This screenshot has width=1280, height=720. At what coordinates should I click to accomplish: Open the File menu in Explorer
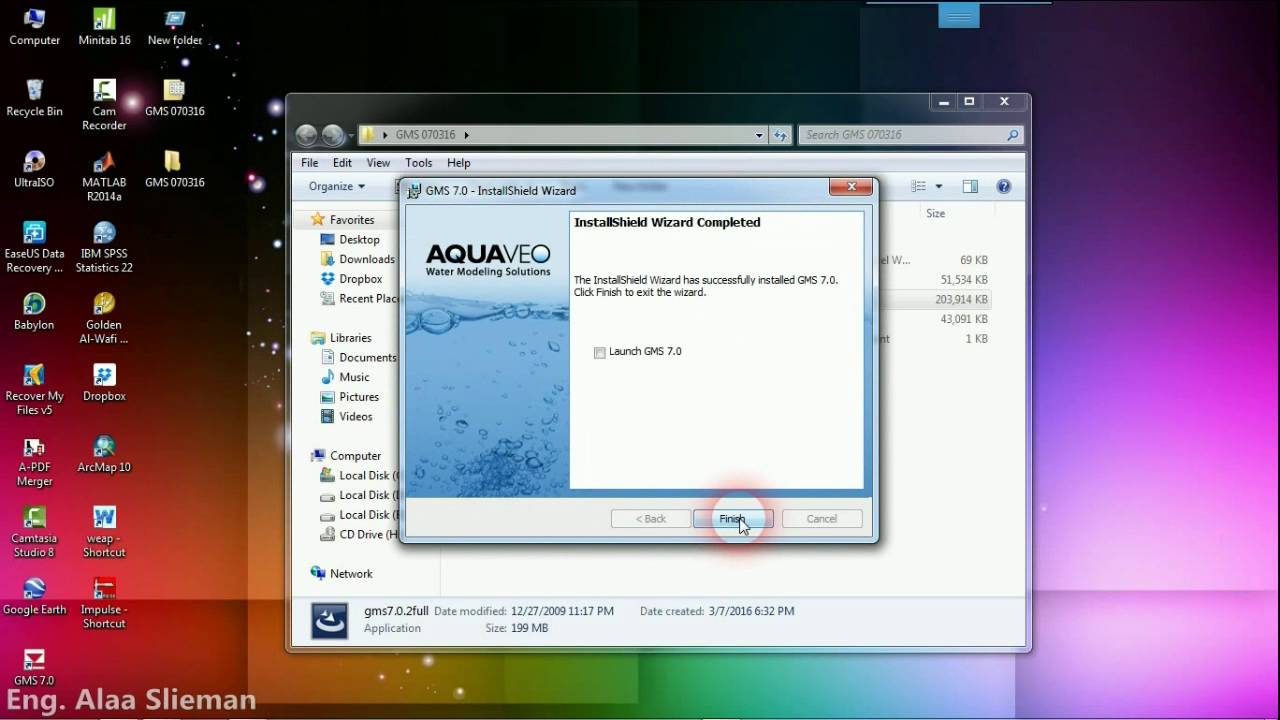310,163
